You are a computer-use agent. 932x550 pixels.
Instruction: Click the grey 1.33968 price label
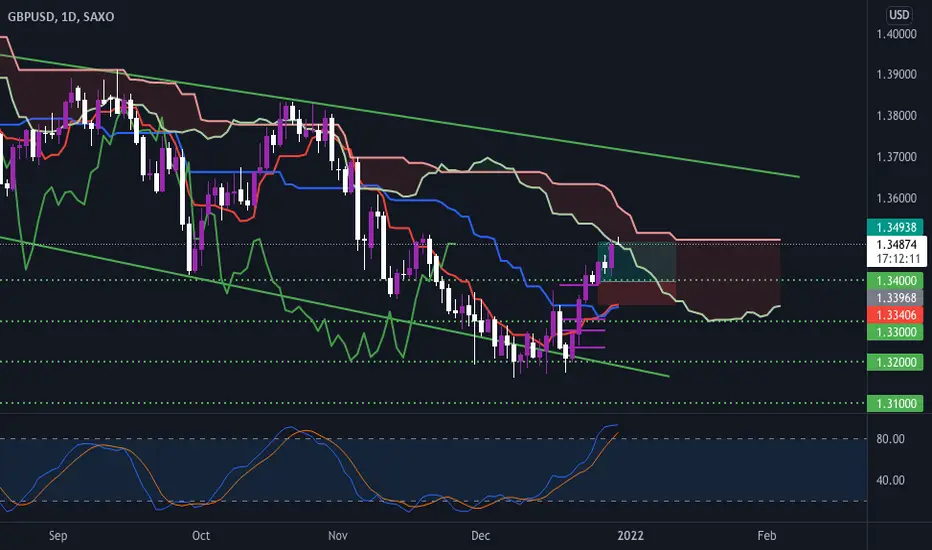pyautogui.click(x=896, y=297)
